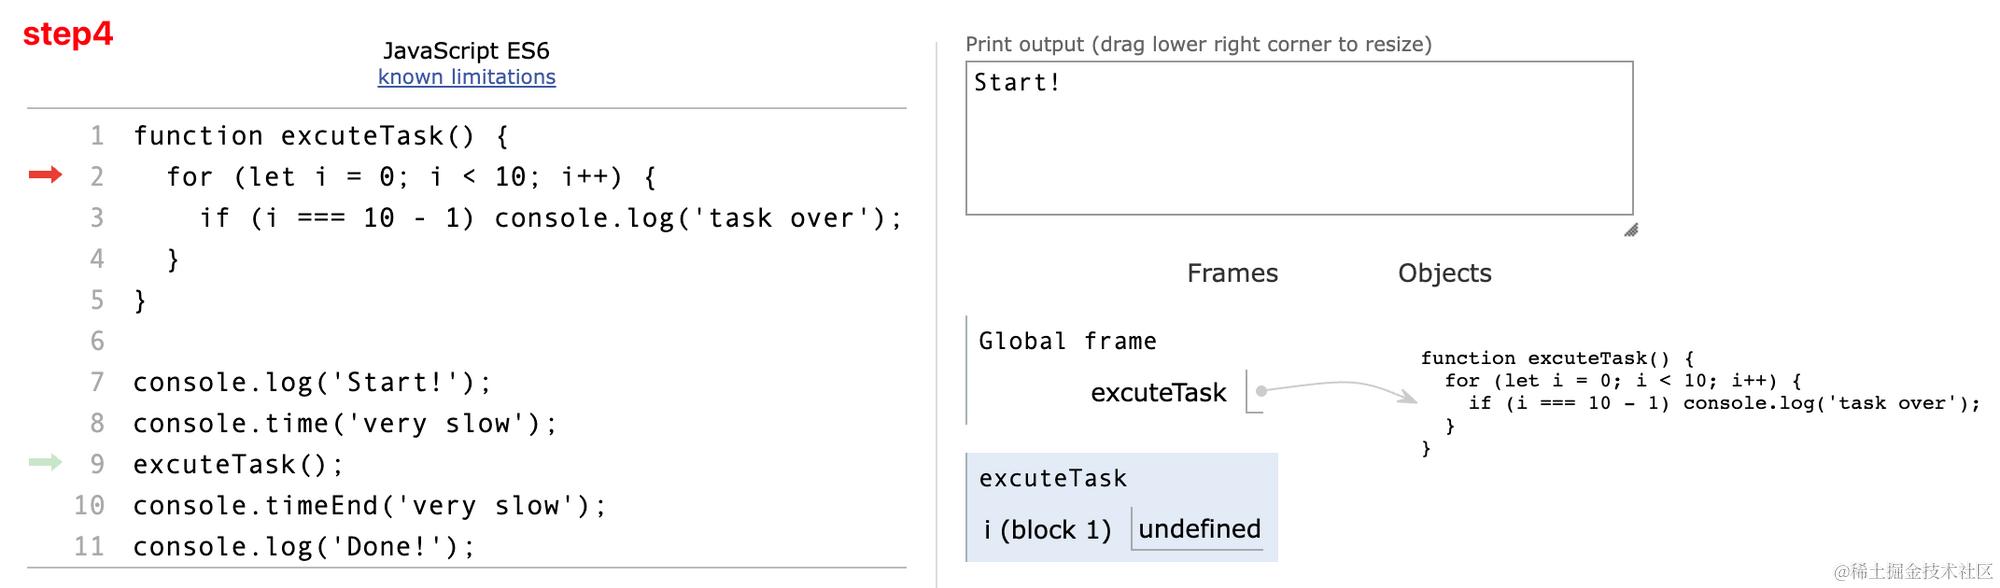Click the step4 label in red

[68, 34]
